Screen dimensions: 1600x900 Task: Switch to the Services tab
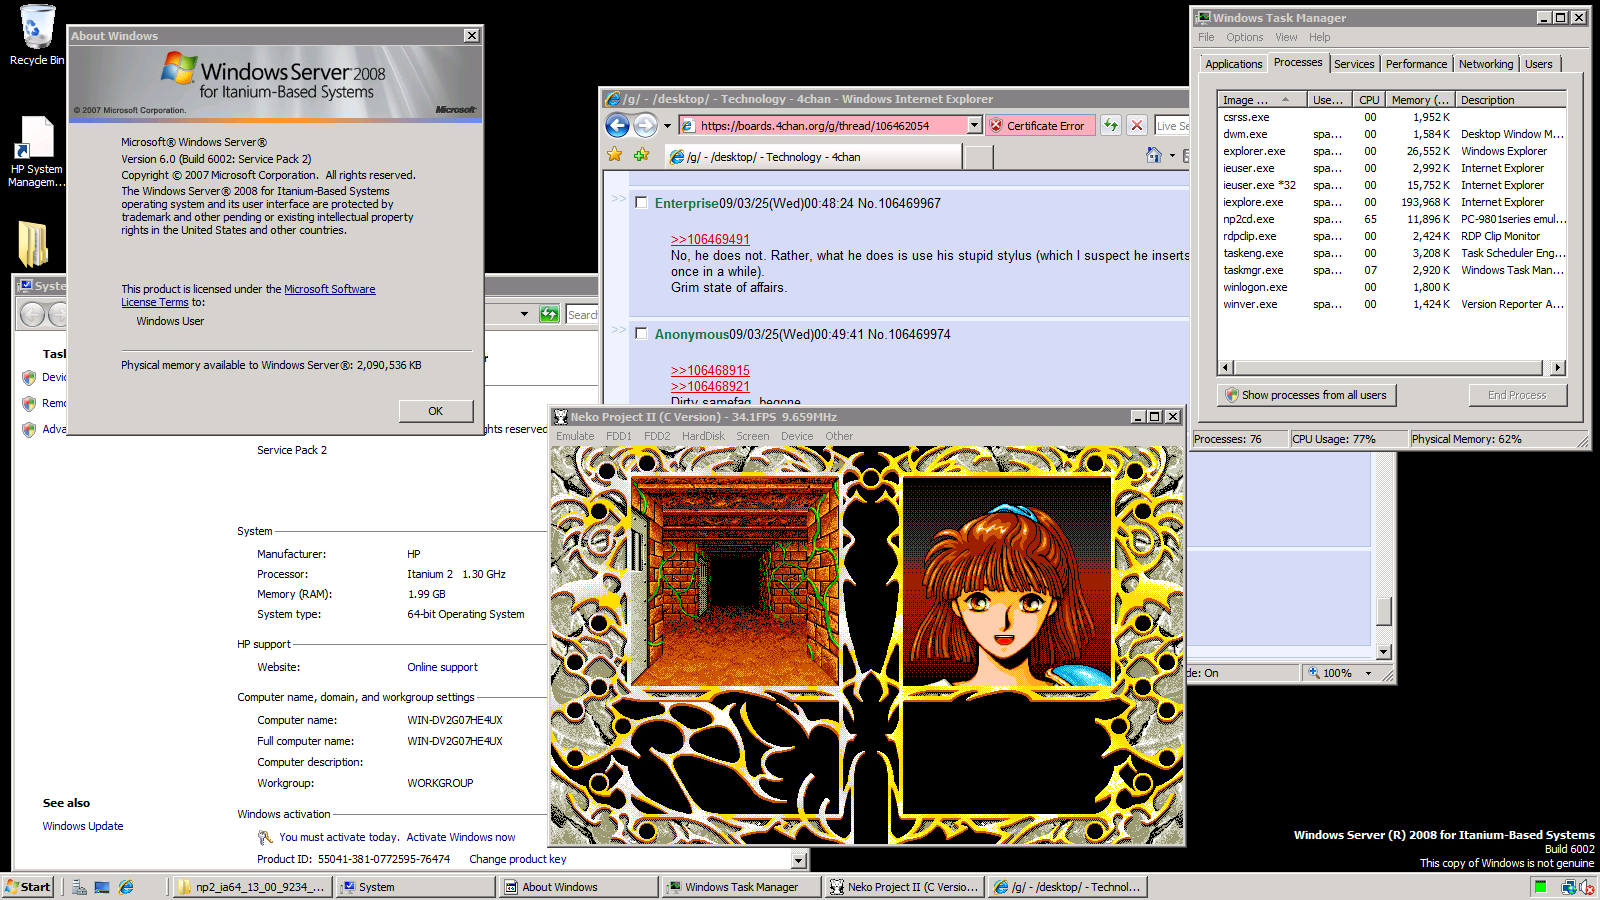[x=1354, y=64]
